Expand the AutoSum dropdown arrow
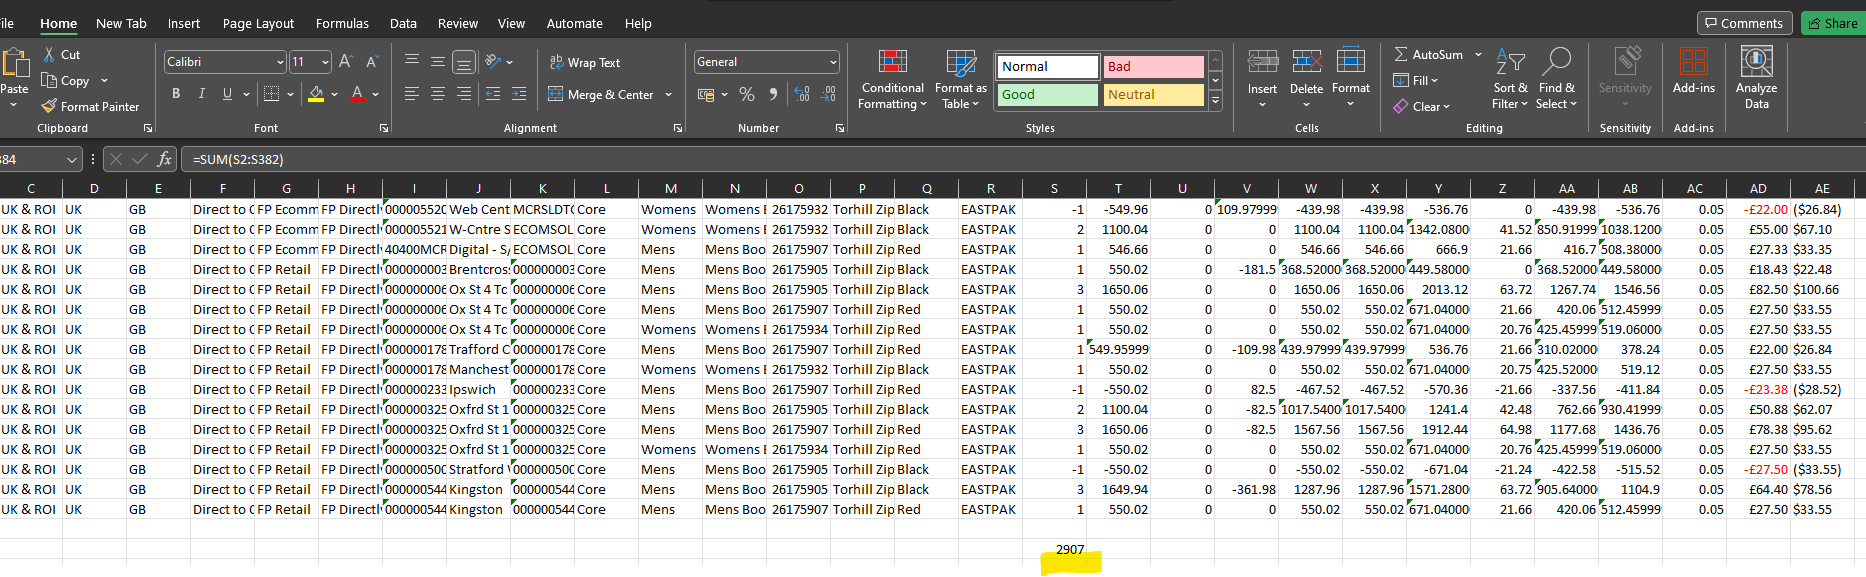Screen dimensions: 1866x577 pos(1478,55)
